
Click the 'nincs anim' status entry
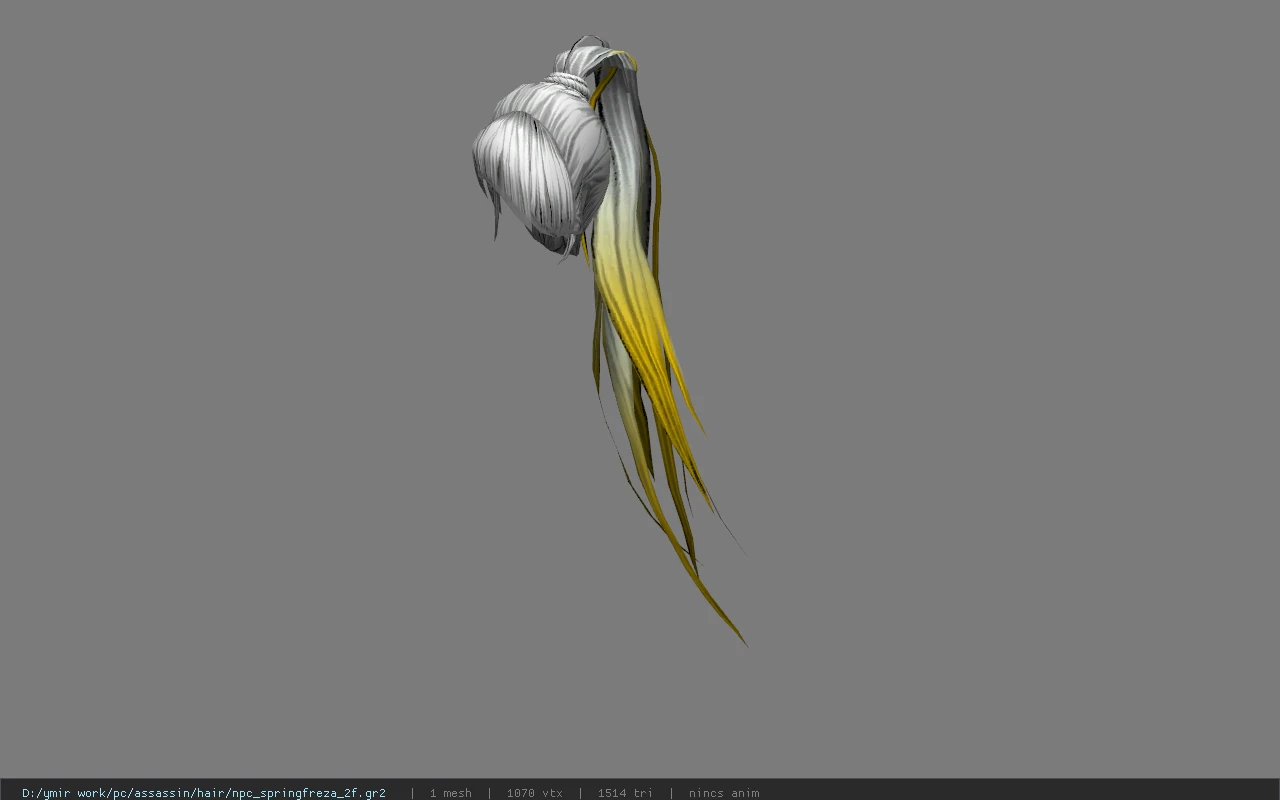724,793
